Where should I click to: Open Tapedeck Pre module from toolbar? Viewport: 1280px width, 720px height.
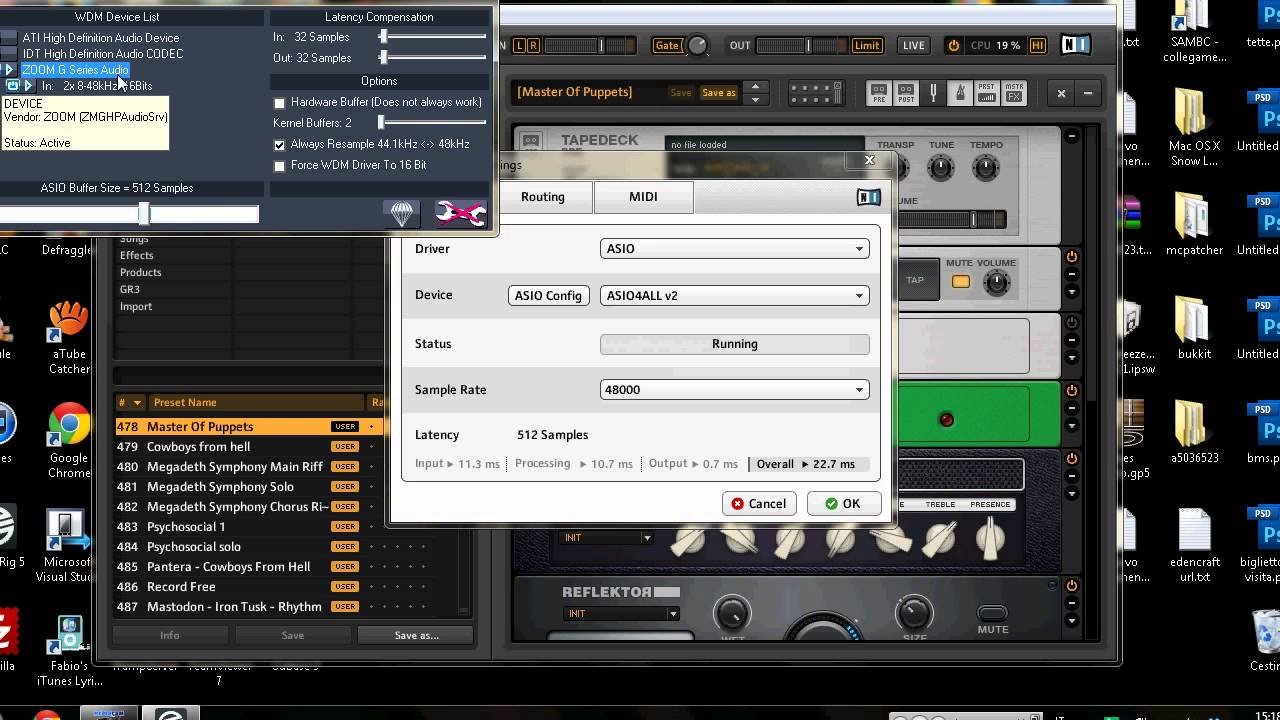(x=879, y=93)
